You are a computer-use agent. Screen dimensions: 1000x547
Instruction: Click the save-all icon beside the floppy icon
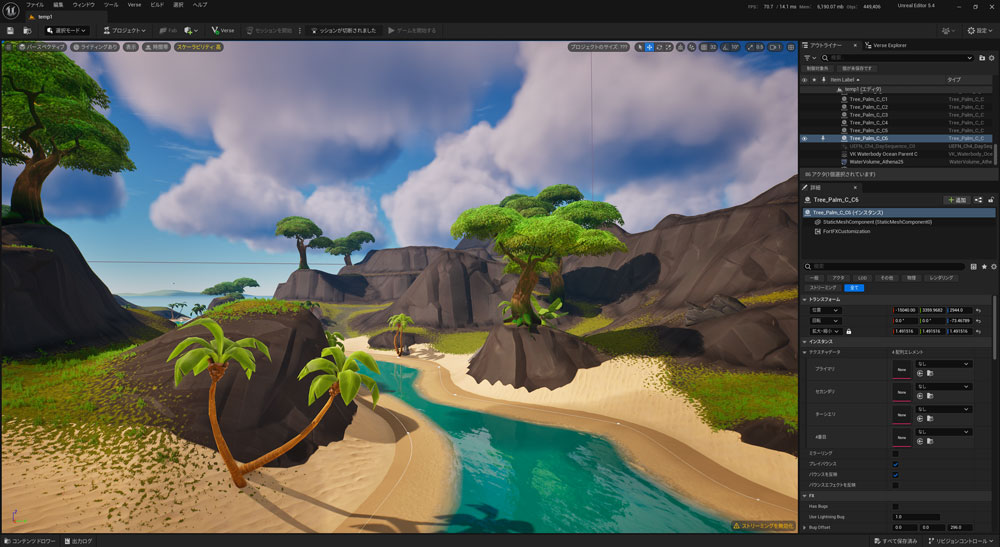point(27,31)
